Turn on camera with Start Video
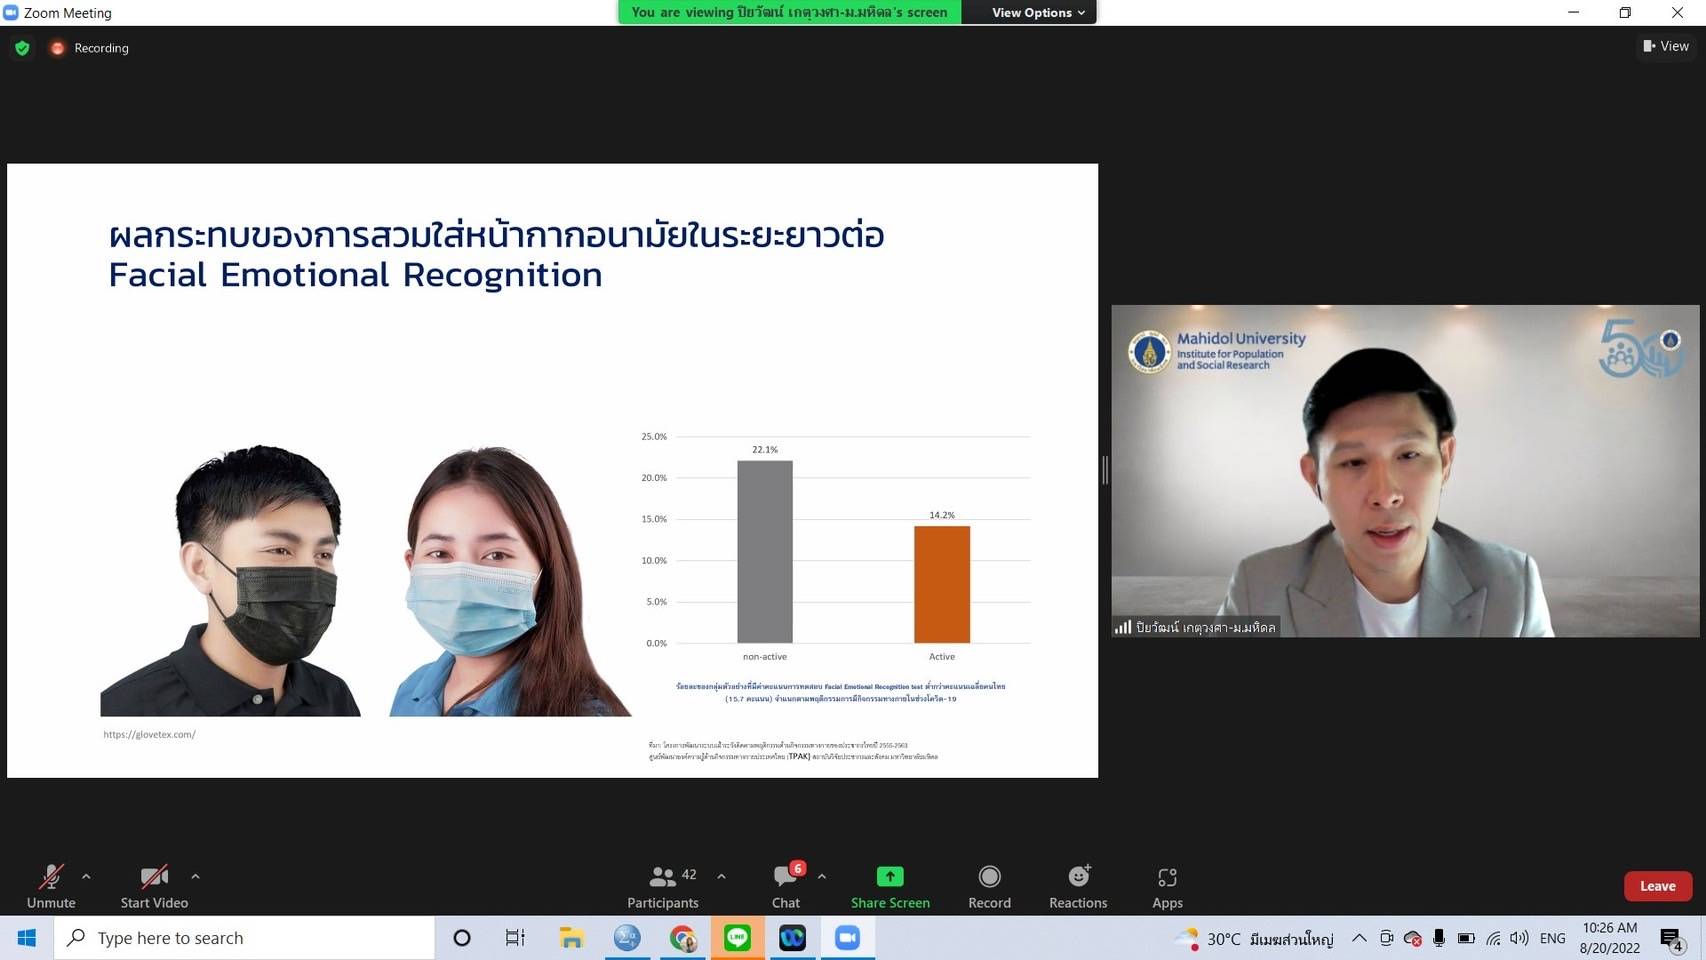Image resolution: width=1706 pixels, height=960 pixels. tap(154, 877)
